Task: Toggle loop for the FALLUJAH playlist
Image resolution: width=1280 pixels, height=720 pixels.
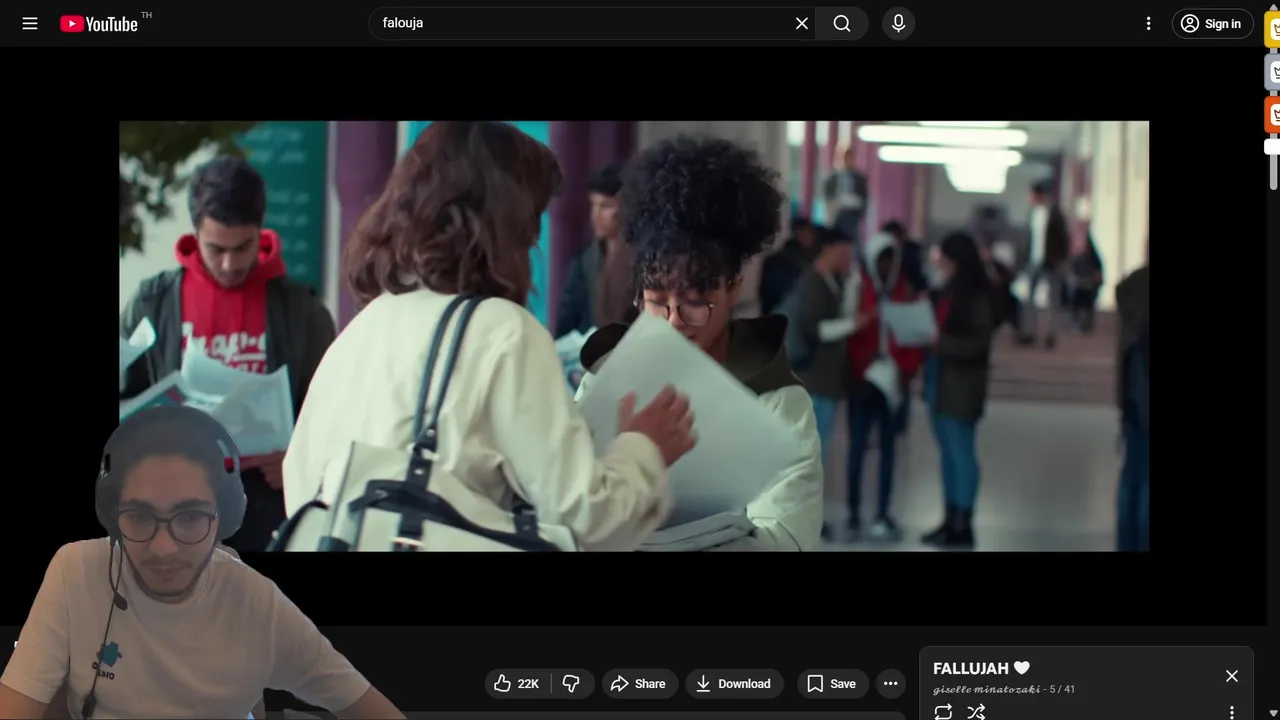Action: tap(943, 712)
